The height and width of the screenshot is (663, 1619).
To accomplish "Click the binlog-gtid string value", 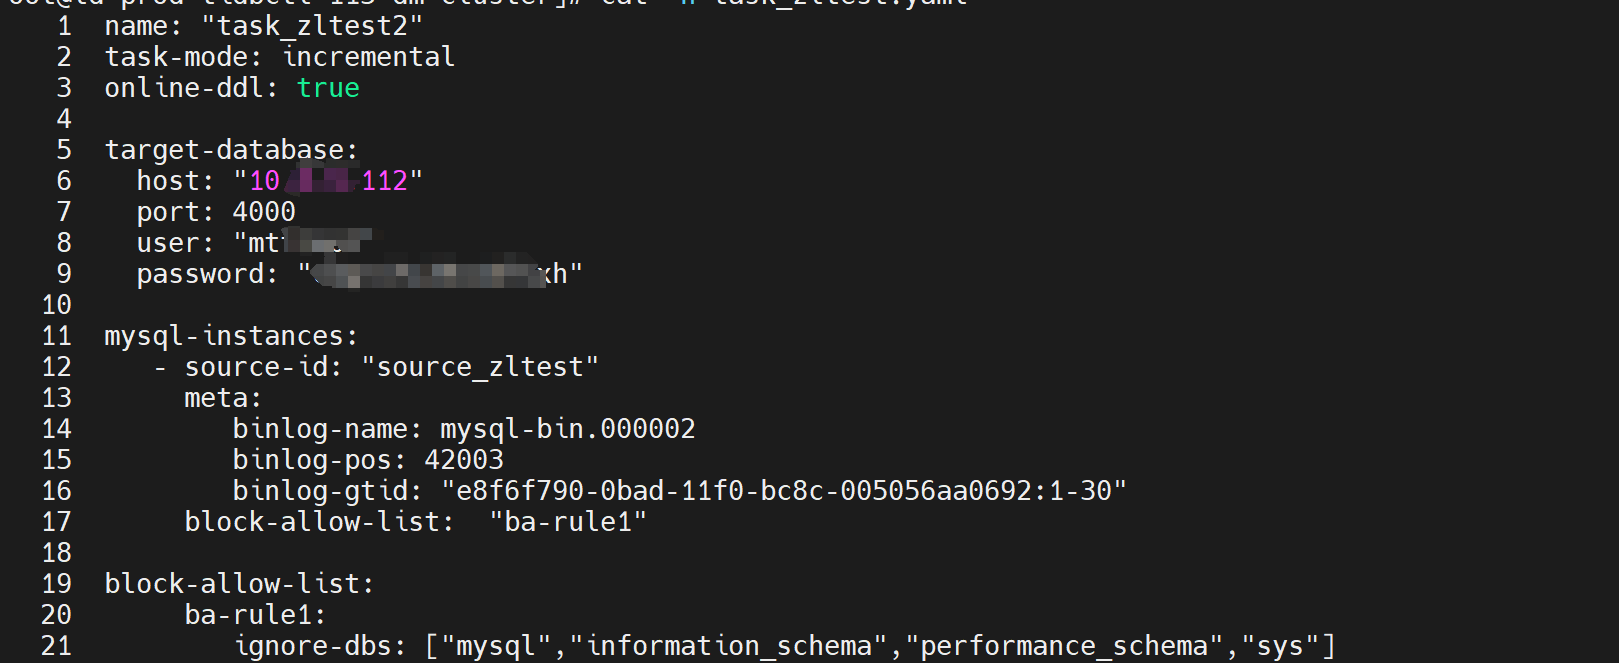I will click(784, 491).
